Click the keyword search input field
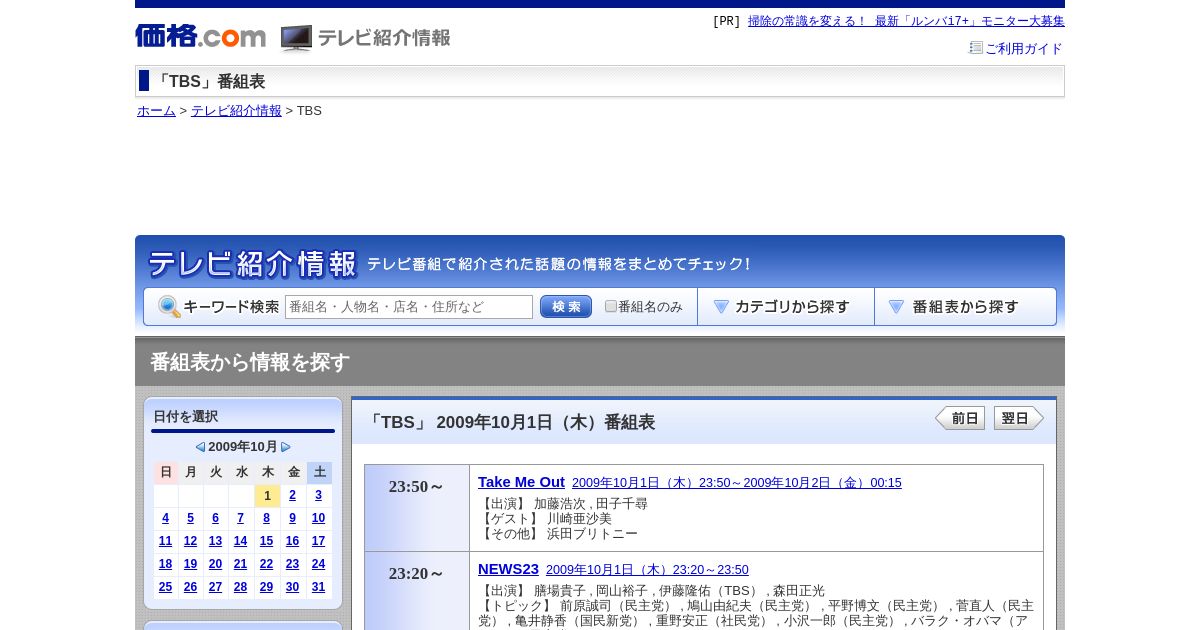The height and width of the screenshot is (630, 1200). coord(409,307)
